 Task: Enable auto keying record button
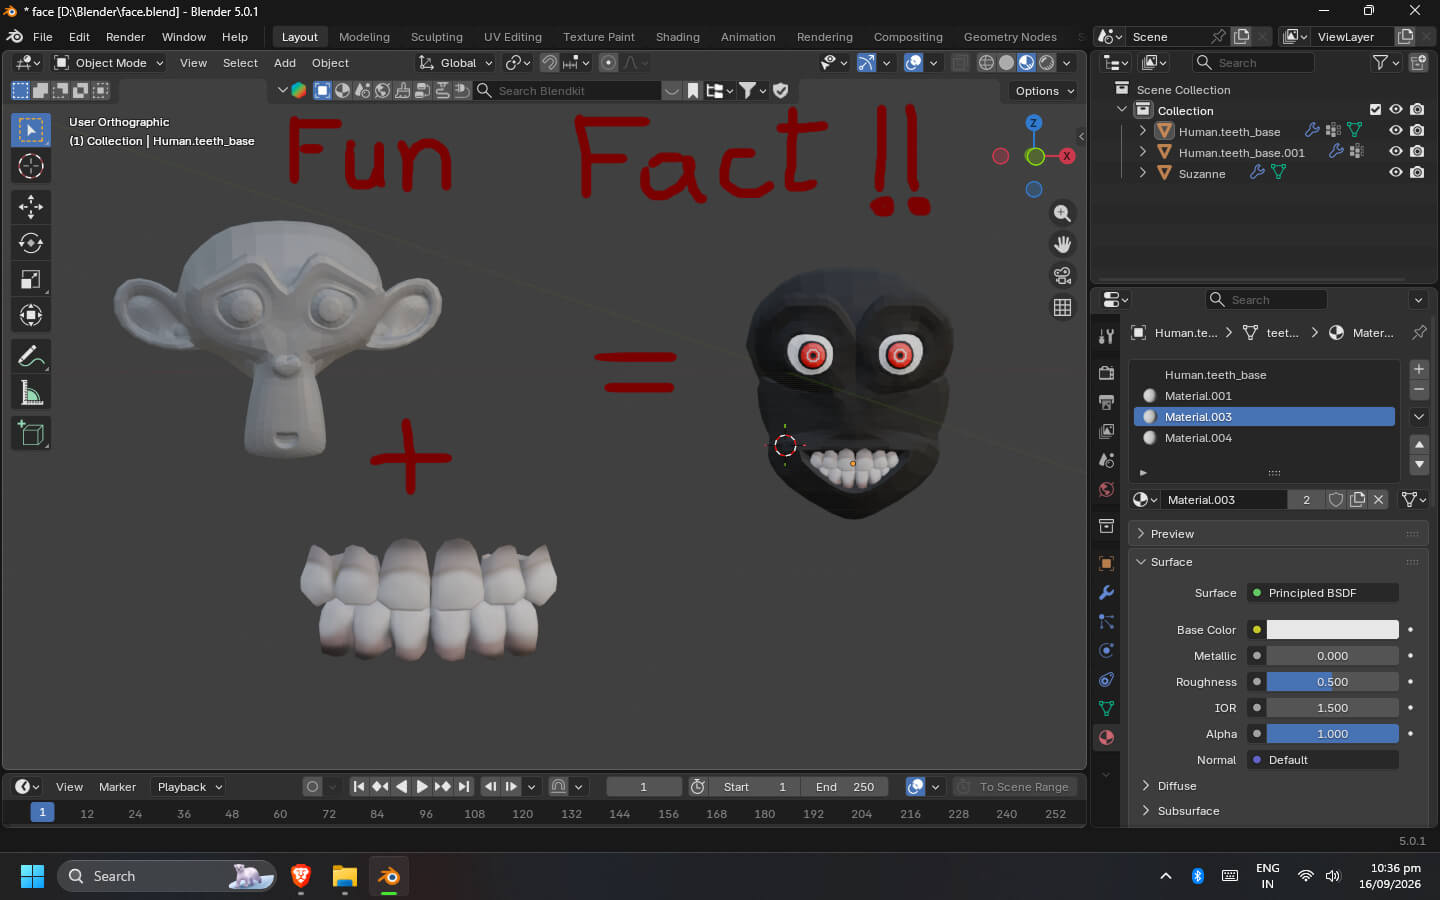tap(312, 787)
